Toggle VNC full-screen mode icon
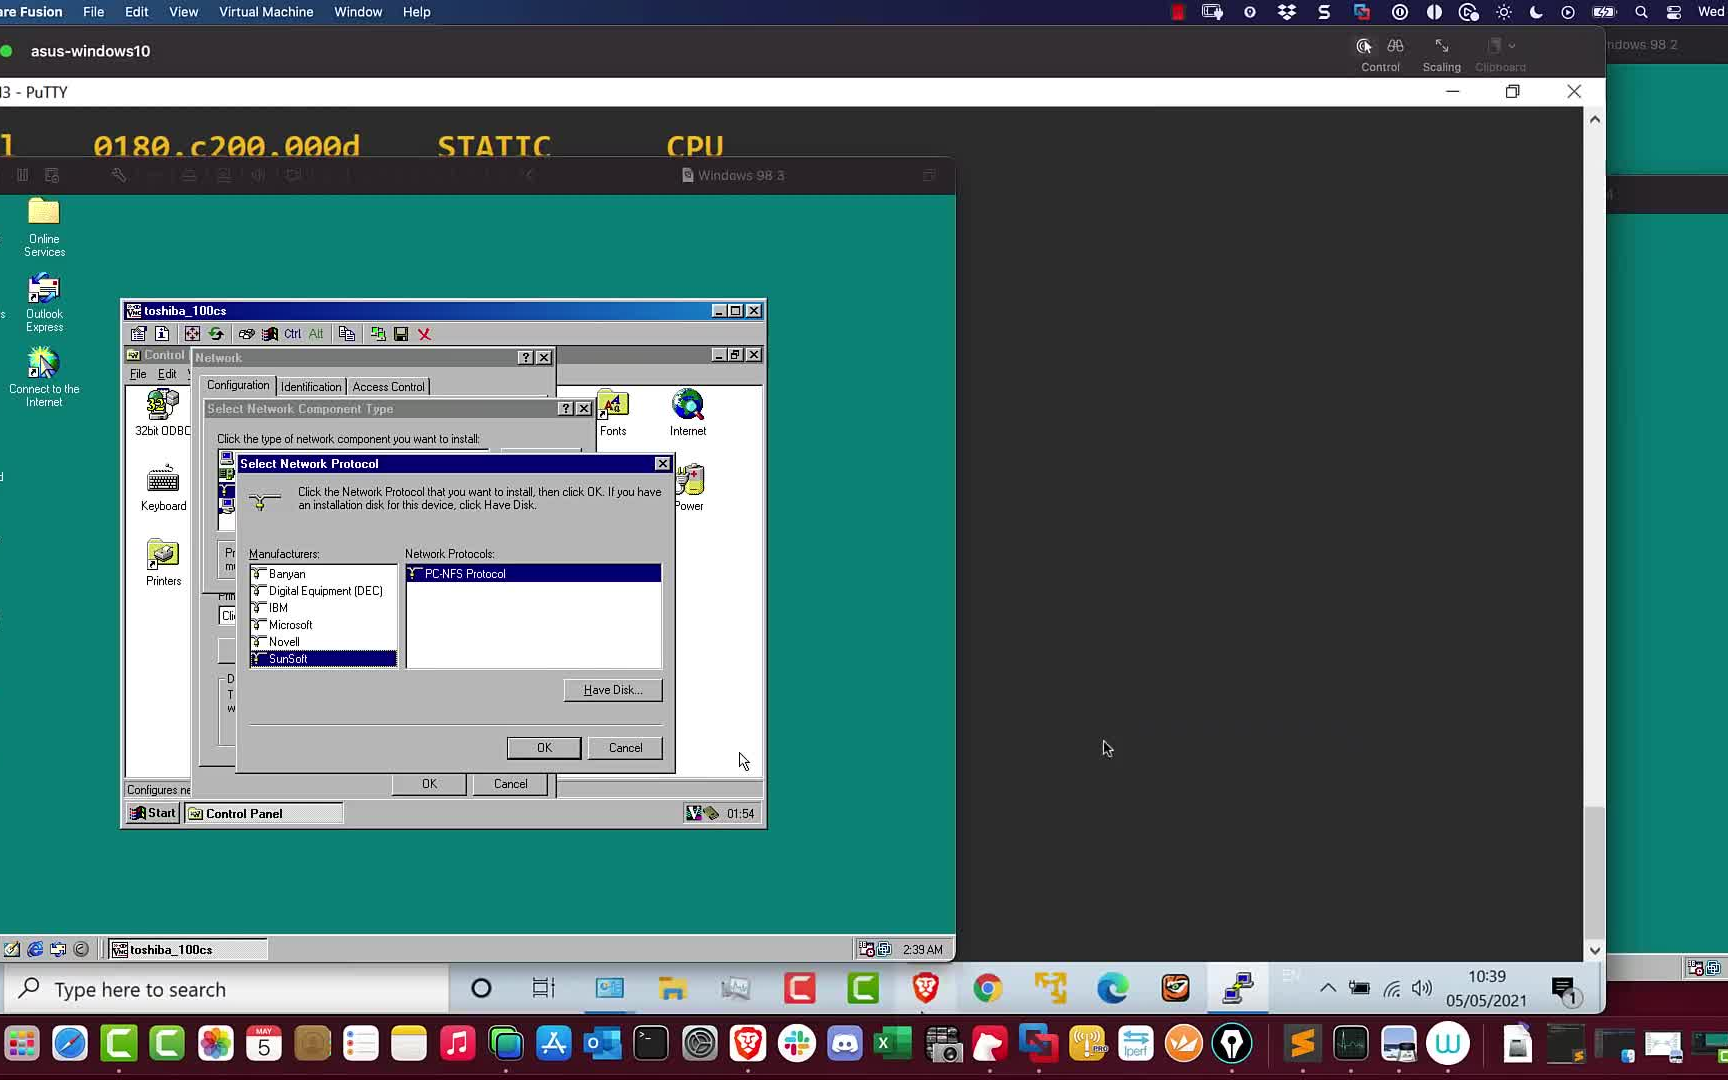The height and width of the screenshot is (1080, 1728). point(192,334)
